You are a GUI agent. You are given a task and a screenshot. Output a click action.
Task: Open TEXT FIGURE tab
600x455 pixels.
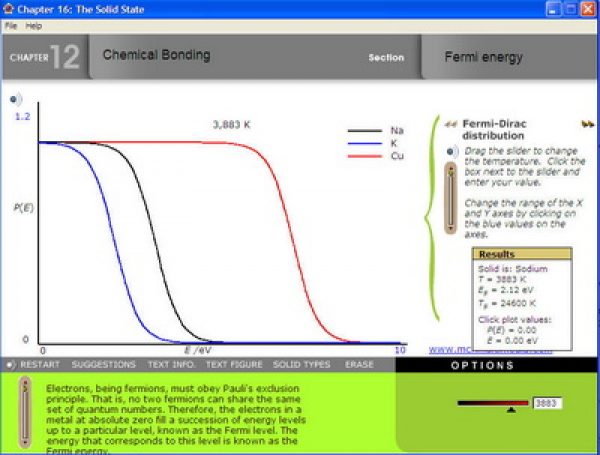(234, 364)
